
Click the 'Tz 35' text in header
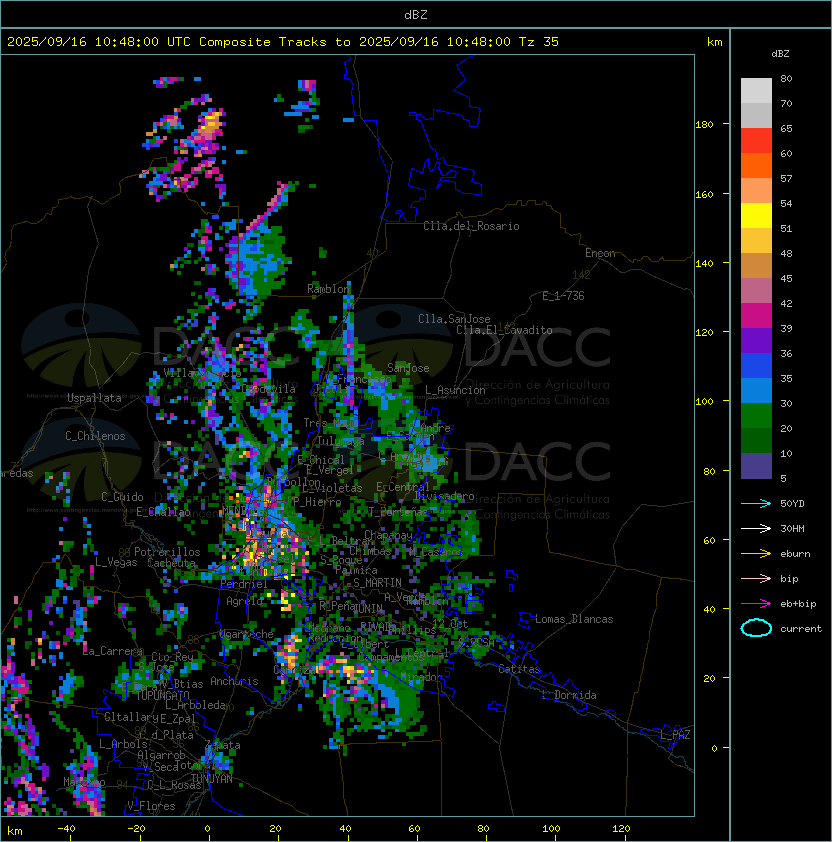pos(539,42)
